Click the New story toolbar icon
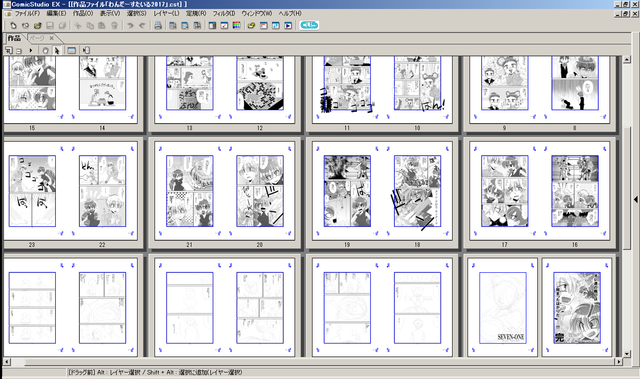The height and width of the screenshot is (379, 640). point(25,26)
